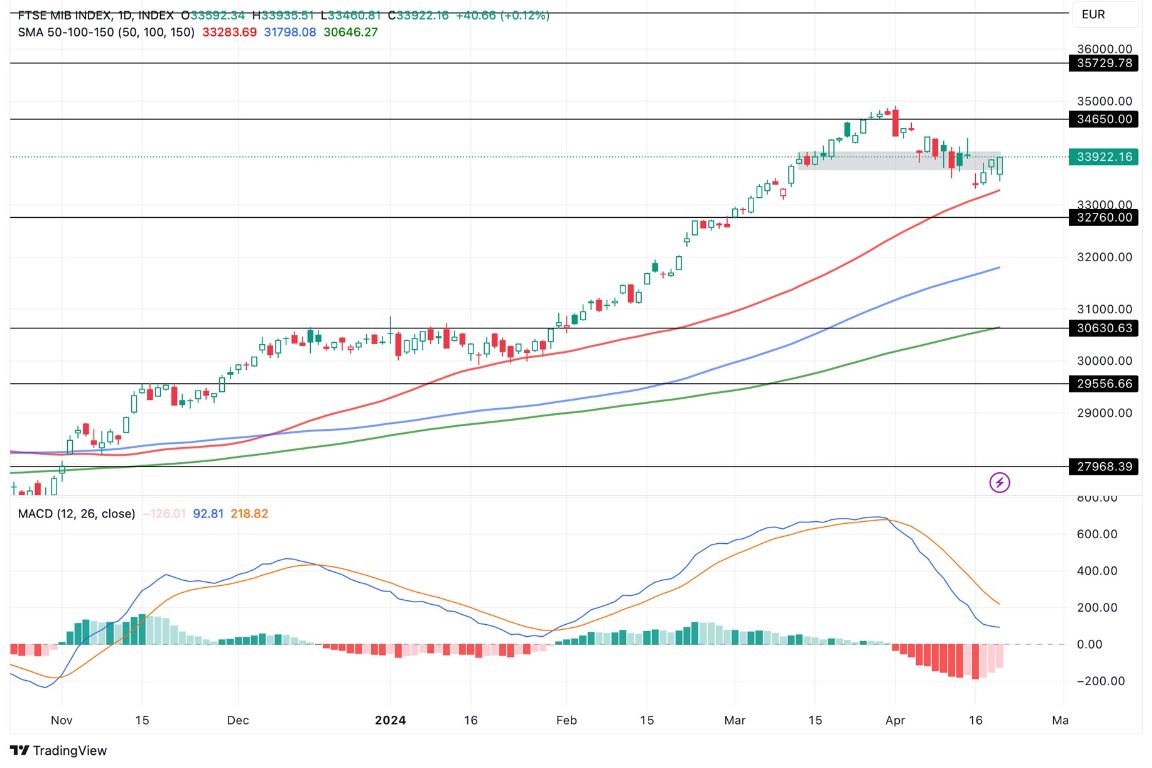Click the 27968.39 lowest level label

click(1104, 465)
